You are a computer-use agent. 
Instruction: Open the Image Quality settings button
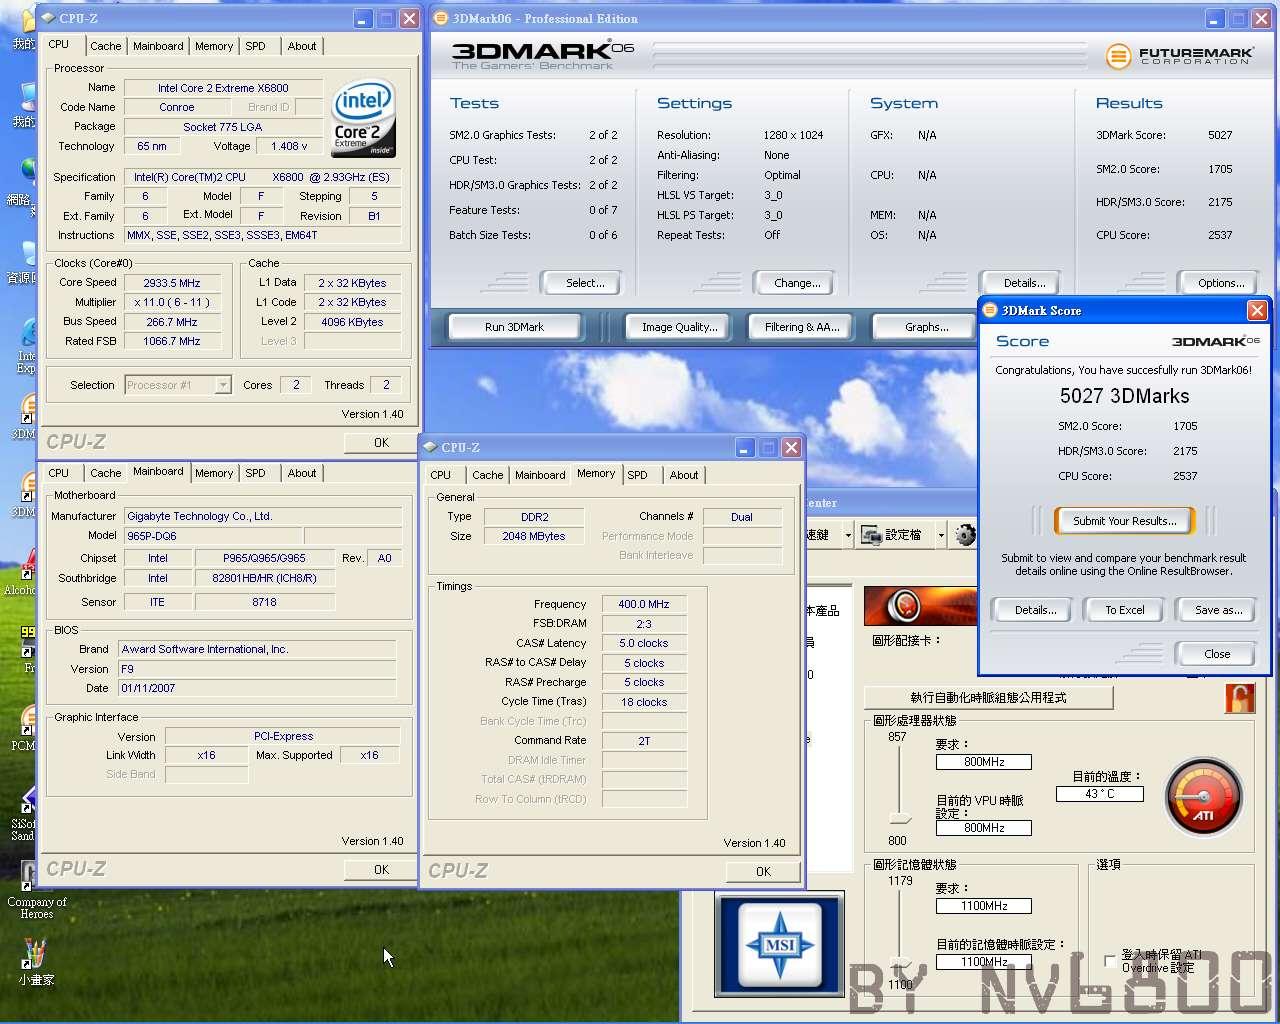pos(679,327)
